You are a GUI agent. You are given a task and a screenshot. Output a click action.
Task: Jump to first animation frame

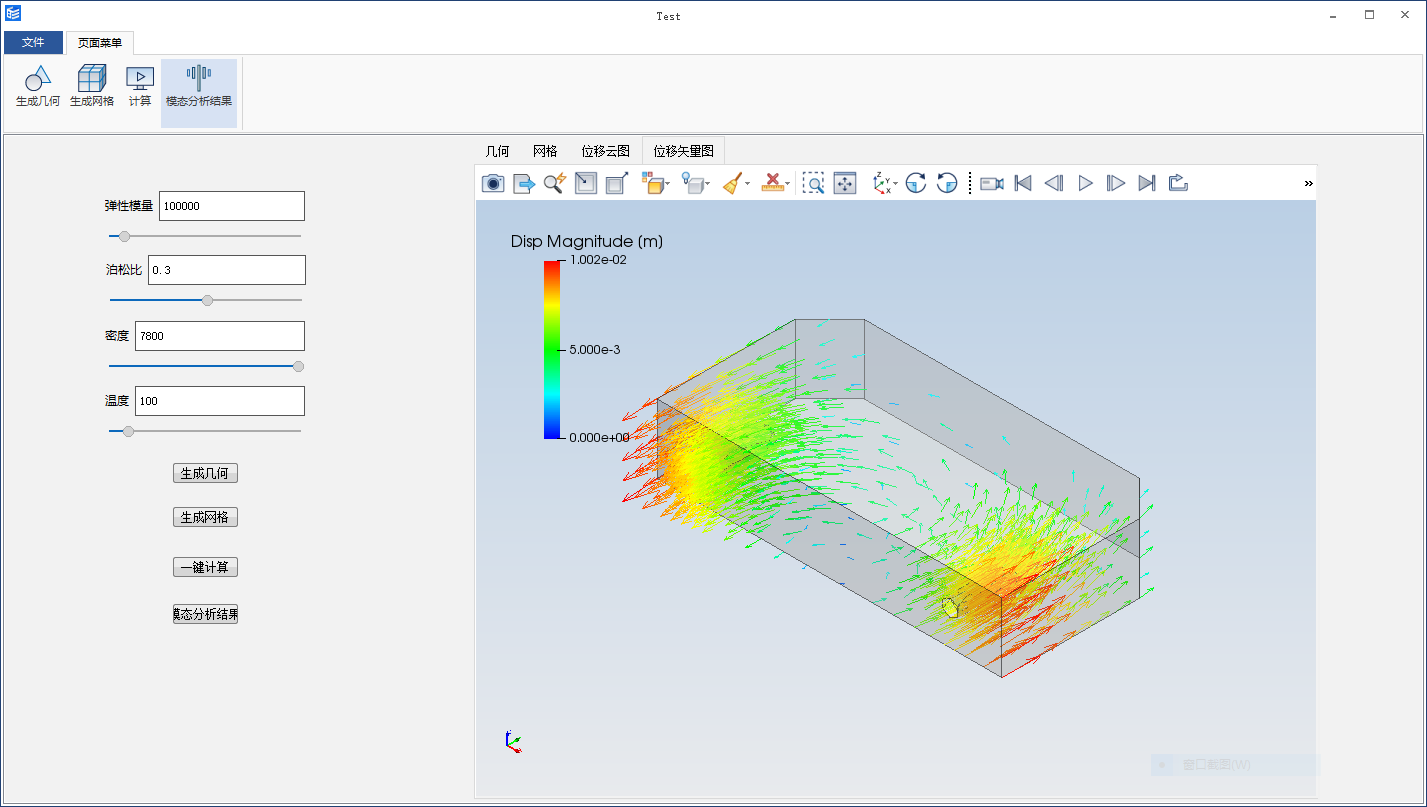click(1023, 183)
